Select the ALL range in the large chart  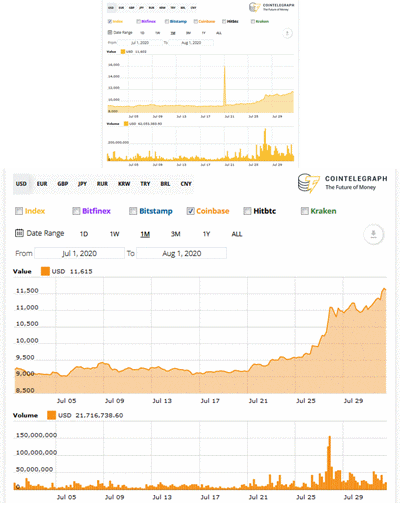point(237,234)
